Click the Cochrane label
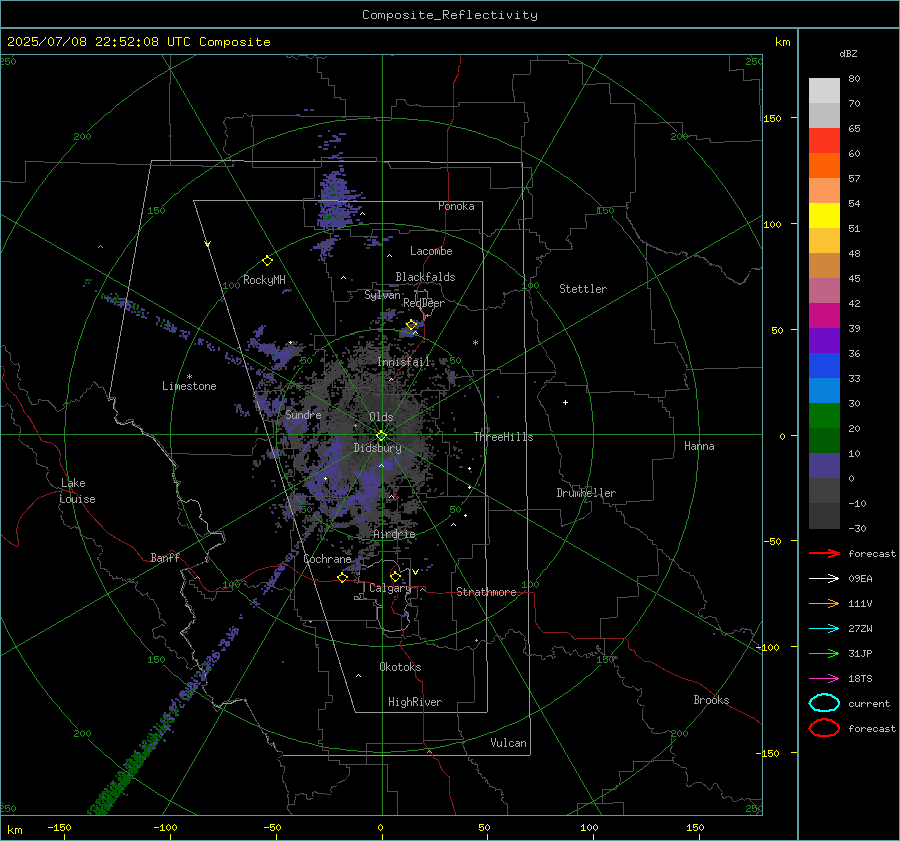 (327, 559)
